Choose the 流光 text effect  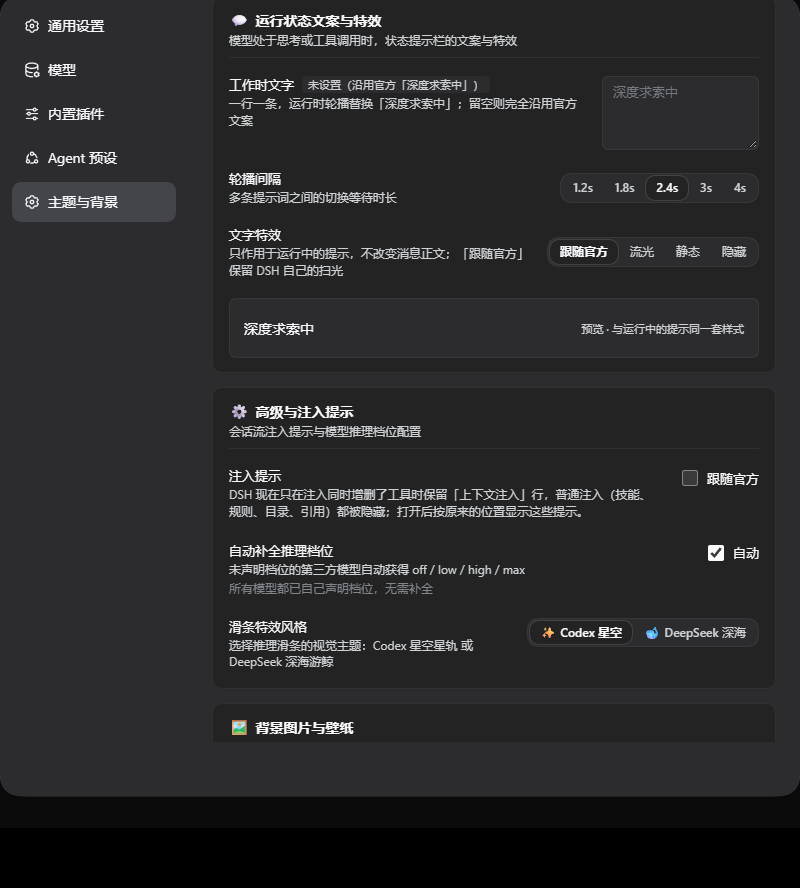641,251
